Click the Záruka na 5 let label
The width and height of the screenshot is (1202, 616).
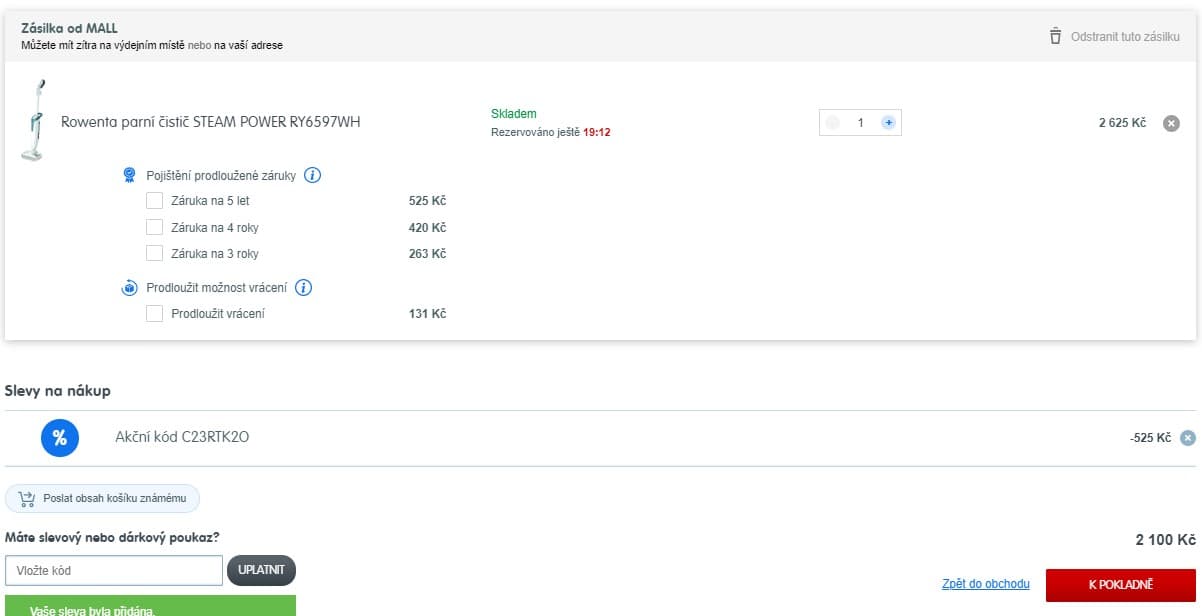tap(210, 201)
